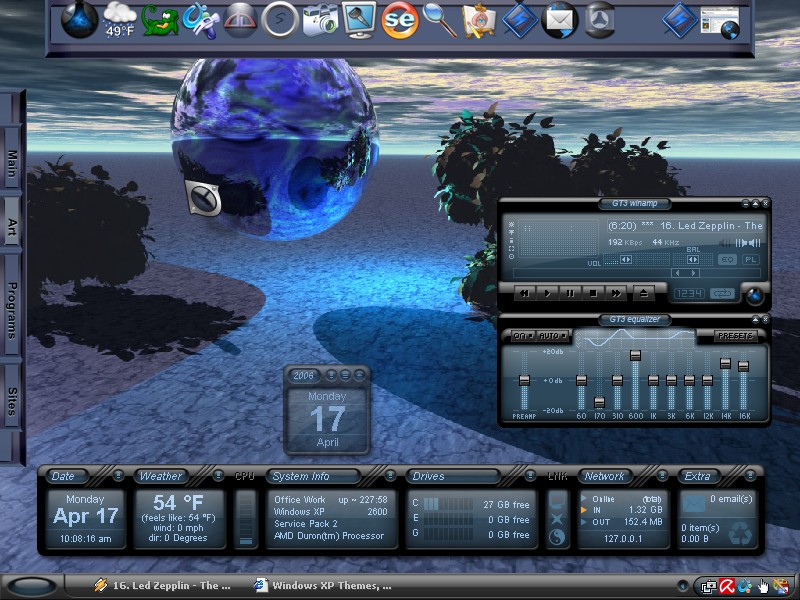This screenshot has width=800, height=600.
Task: Open the green gecko icon in the dock
Action: pos(160,20)
